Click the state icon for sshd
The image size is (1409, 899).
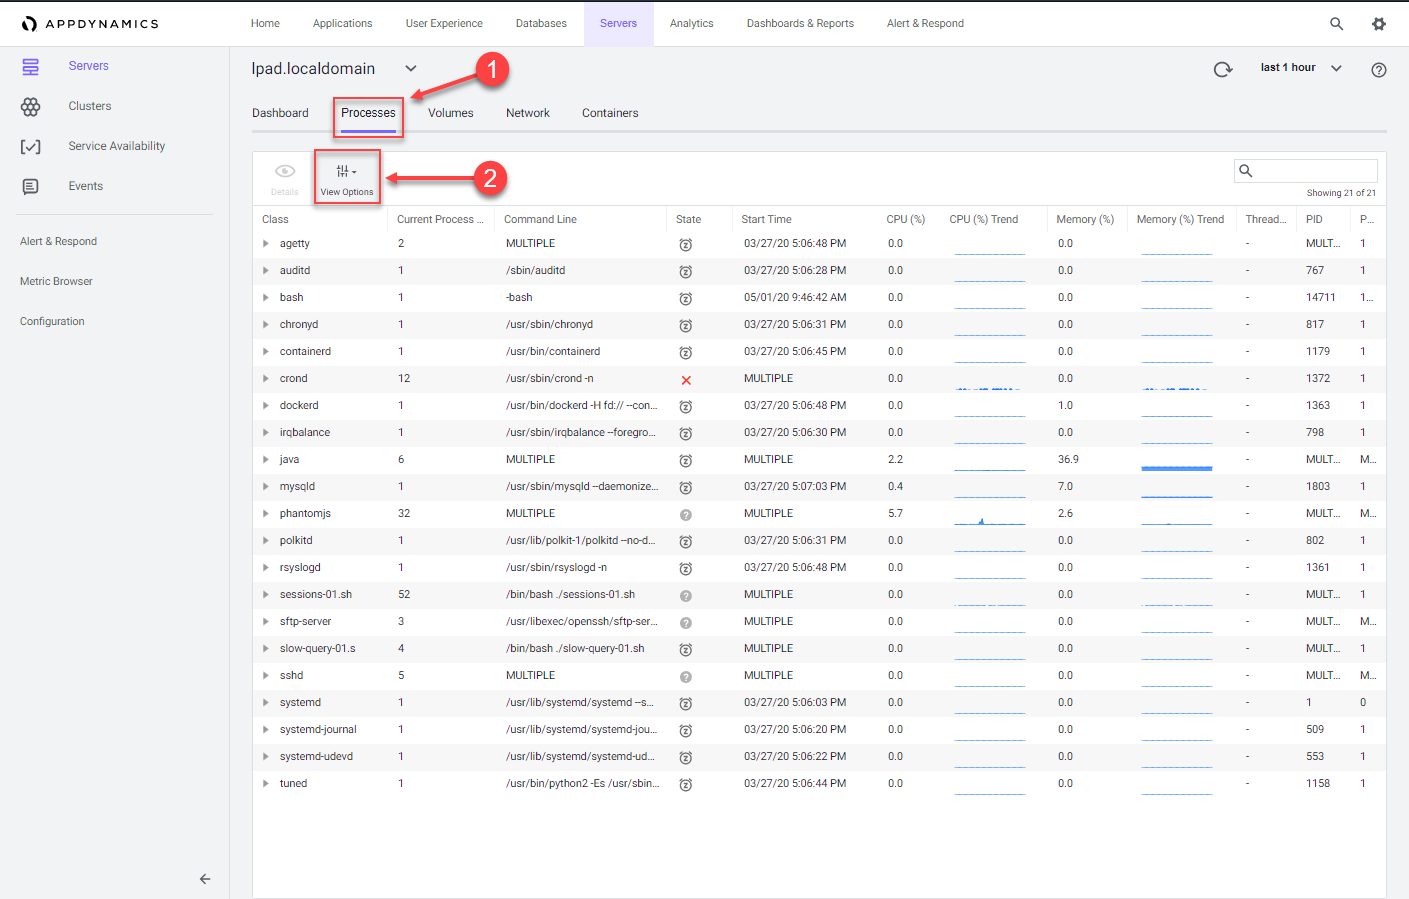[686, 677]
